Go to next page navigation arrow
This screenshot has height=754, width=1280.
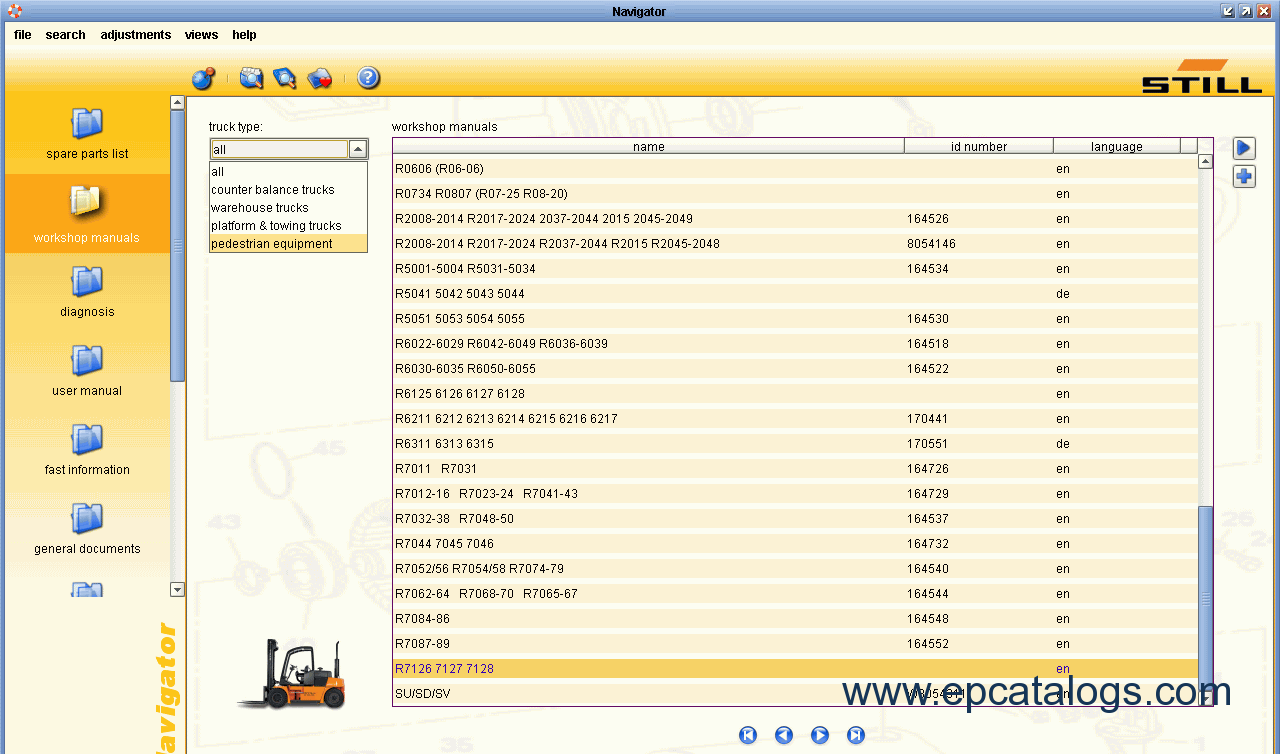pos(820,735)
